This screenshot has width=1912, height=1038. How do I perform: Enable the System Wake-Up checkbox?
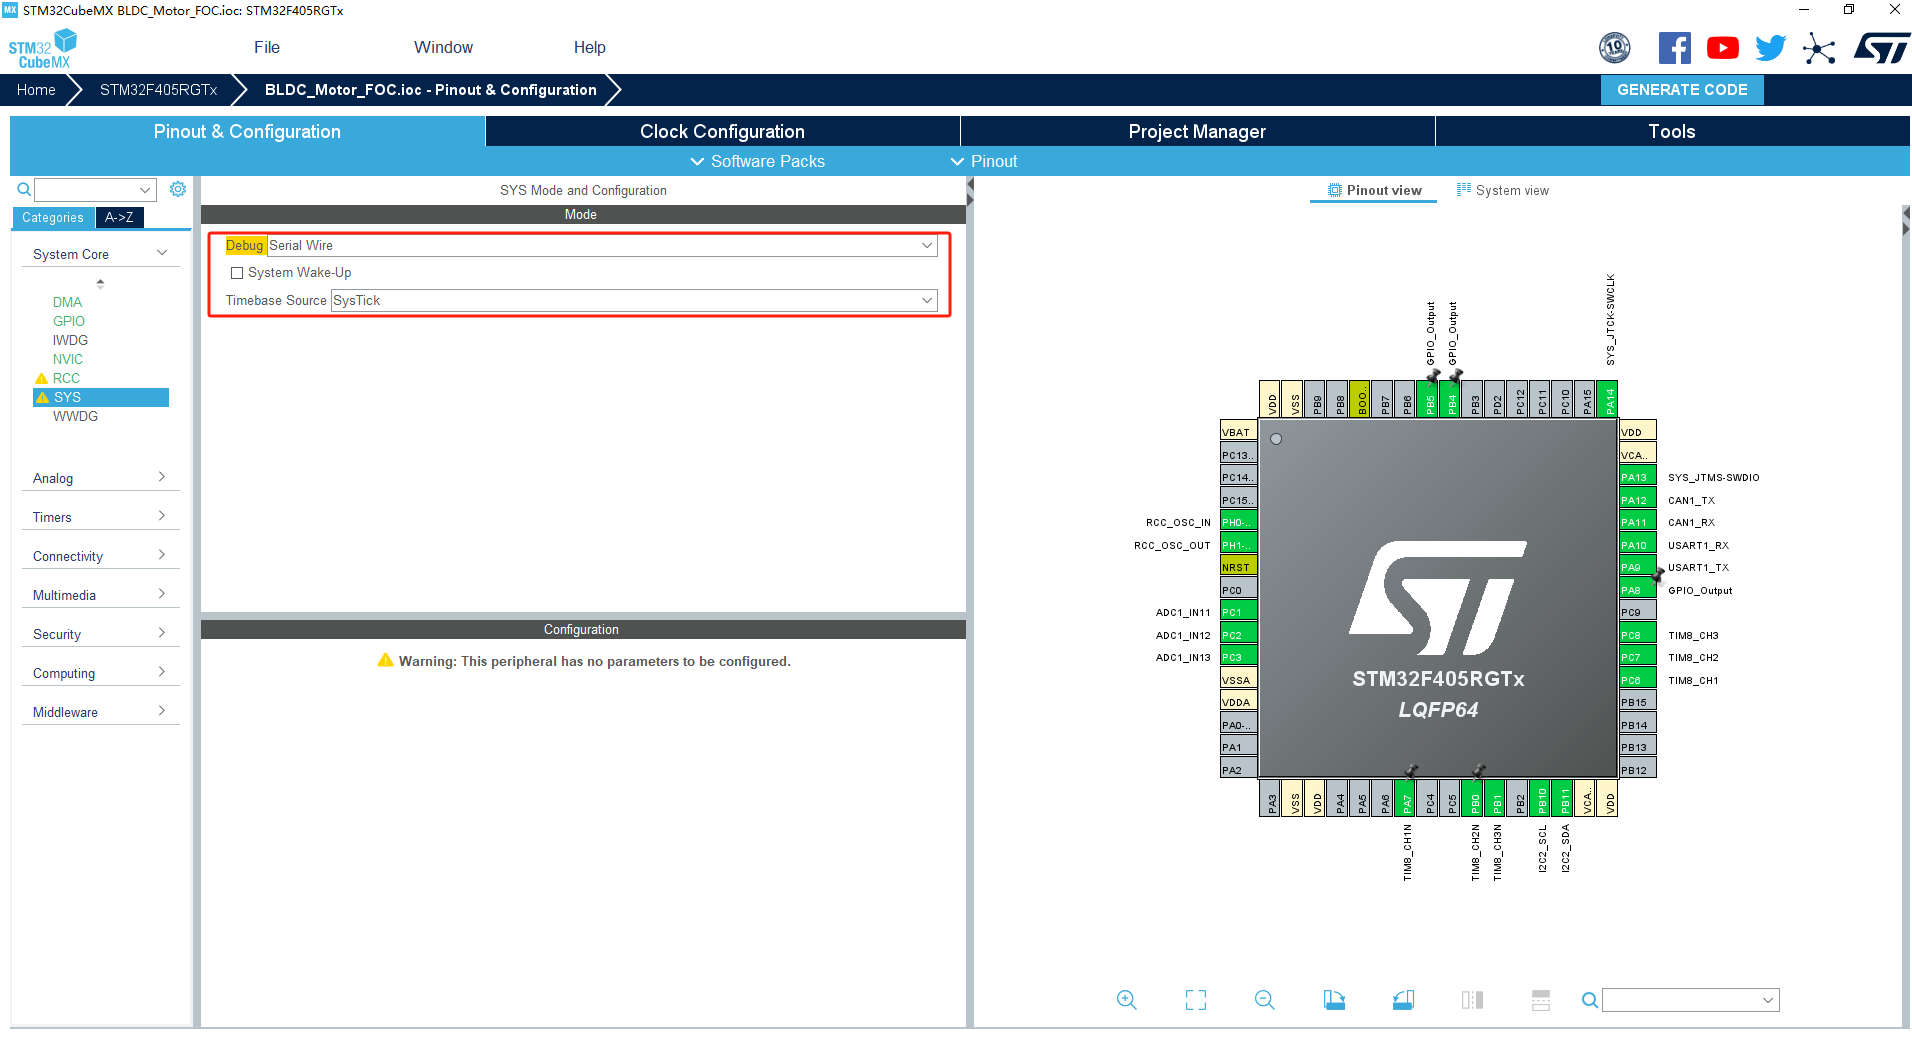(x=237, y=273)
